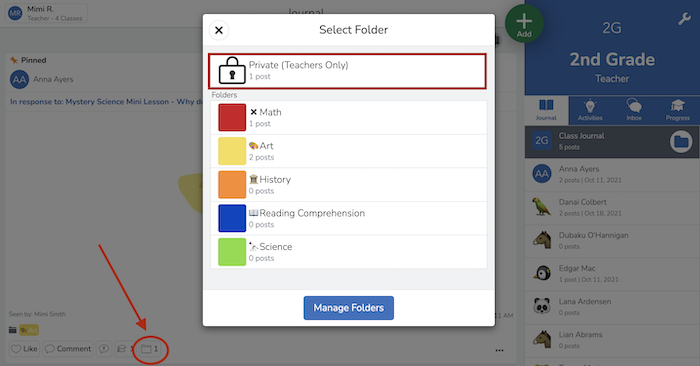Open the Progress tab
Screen dimensions: 700x366
tap(678, 110)
